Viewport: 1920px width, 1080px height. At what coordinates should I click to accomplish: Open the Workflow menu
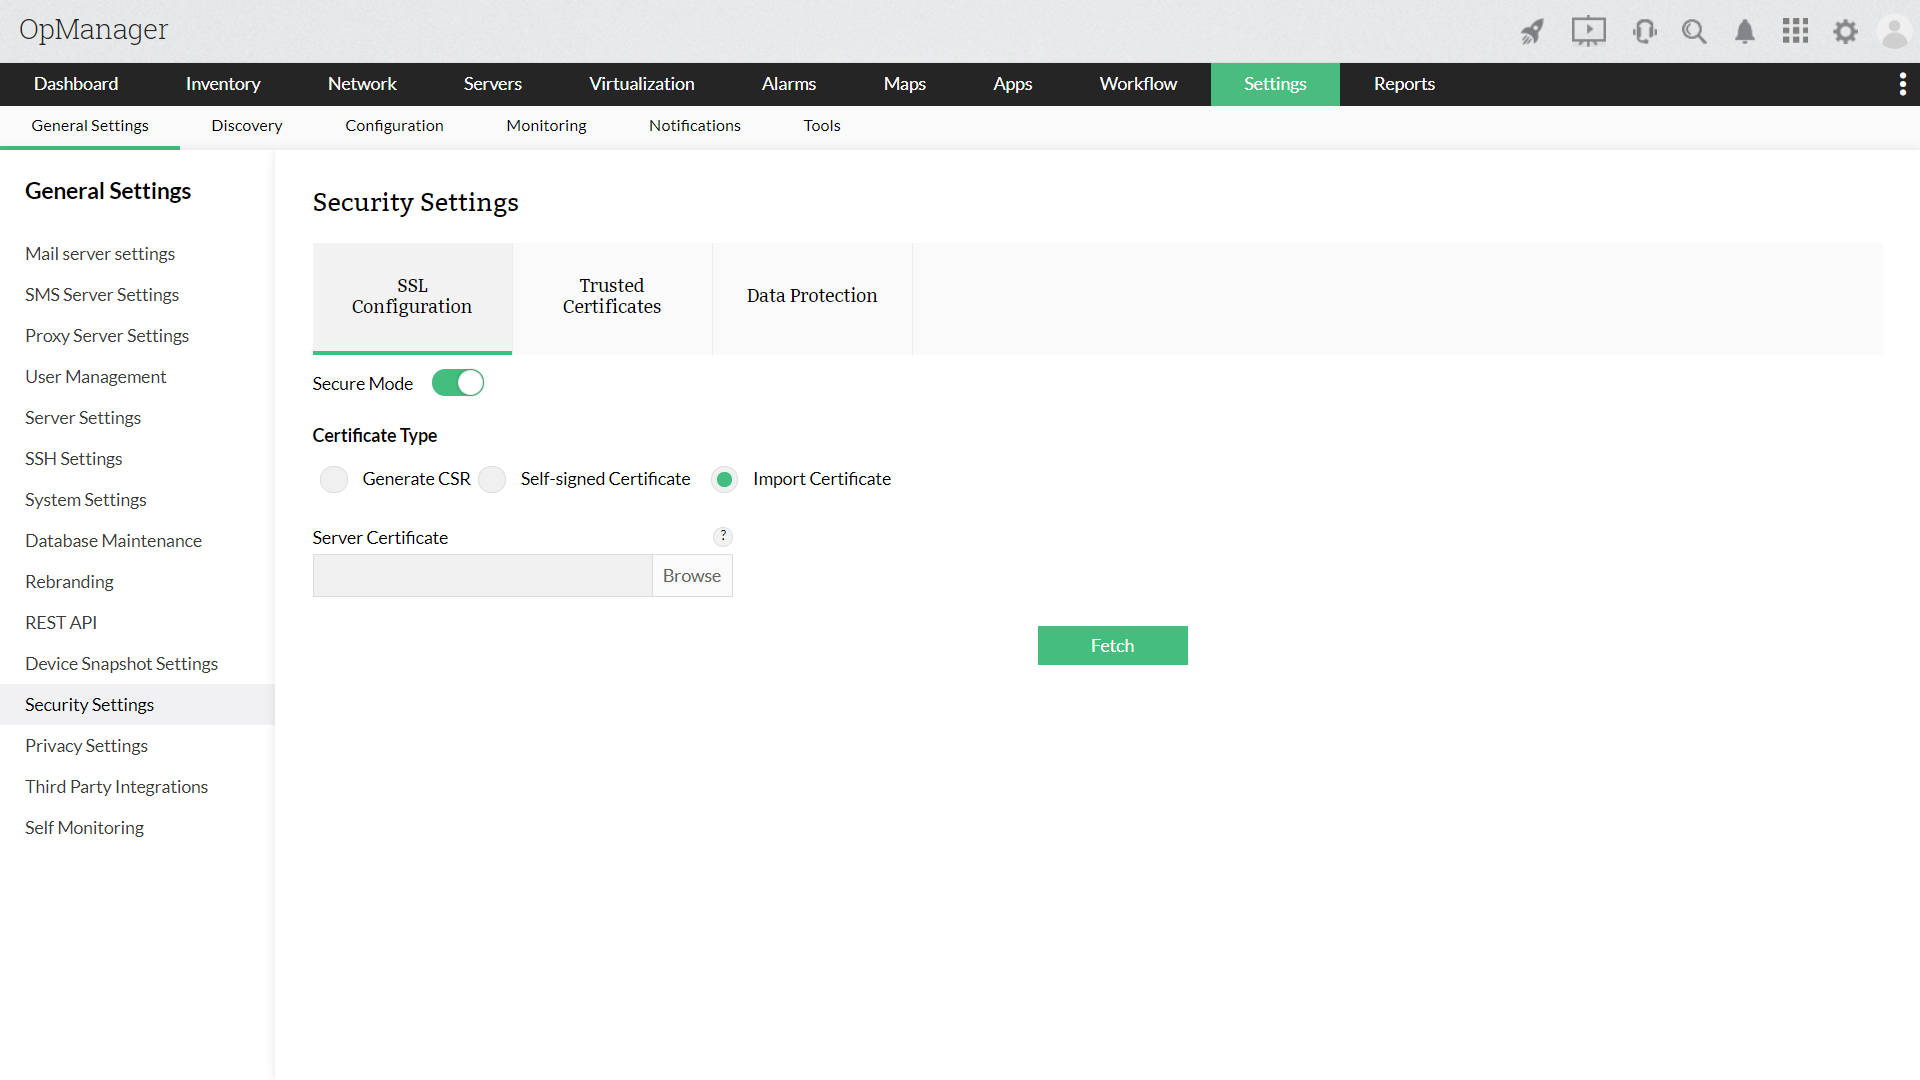coord(1137,84)
